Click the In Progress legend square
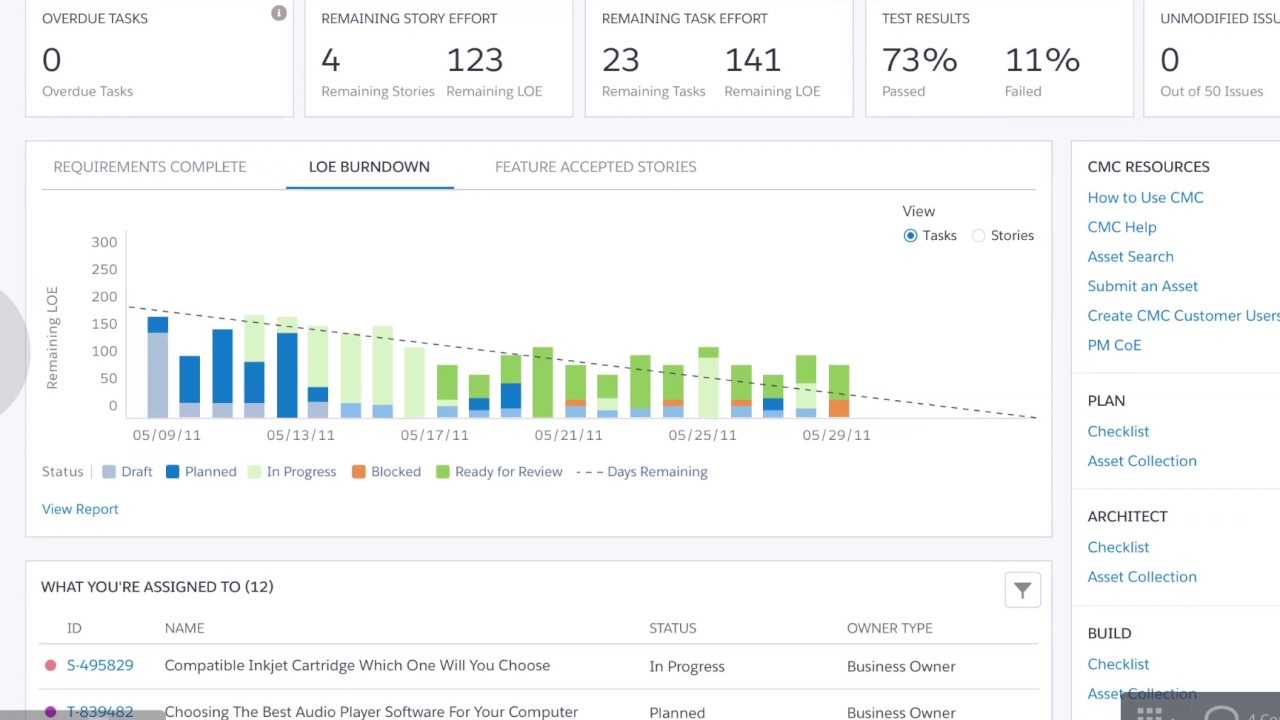The width and height of the screenshot is (1280, 720). tap(254, 471)
